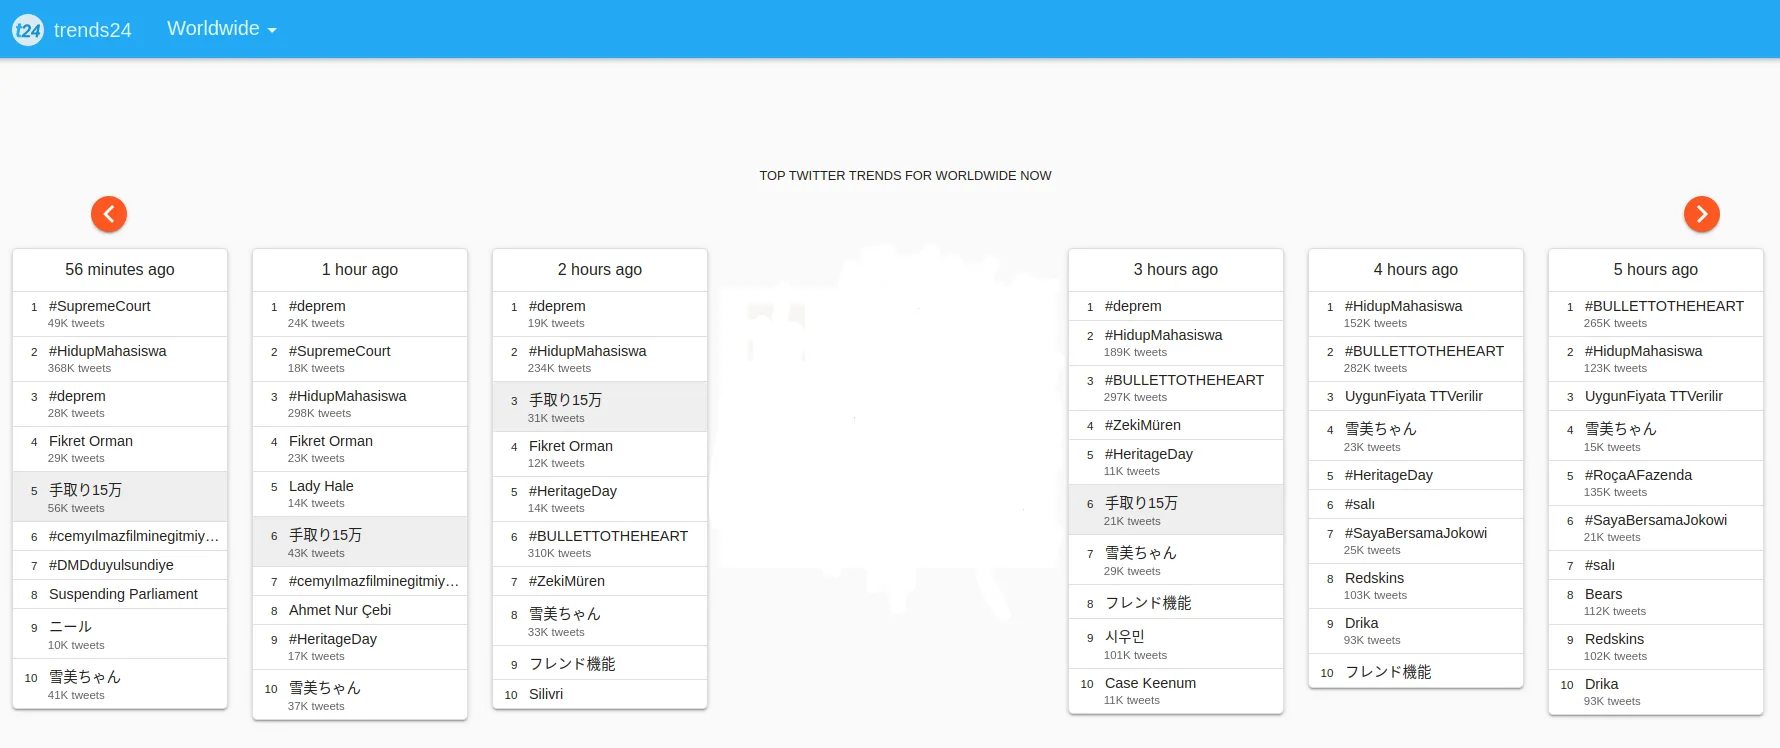This screenshot has width=1780, height=748.
Task: Open 雪美ちゃん with 29K tweets
Action: [1140, 553]
